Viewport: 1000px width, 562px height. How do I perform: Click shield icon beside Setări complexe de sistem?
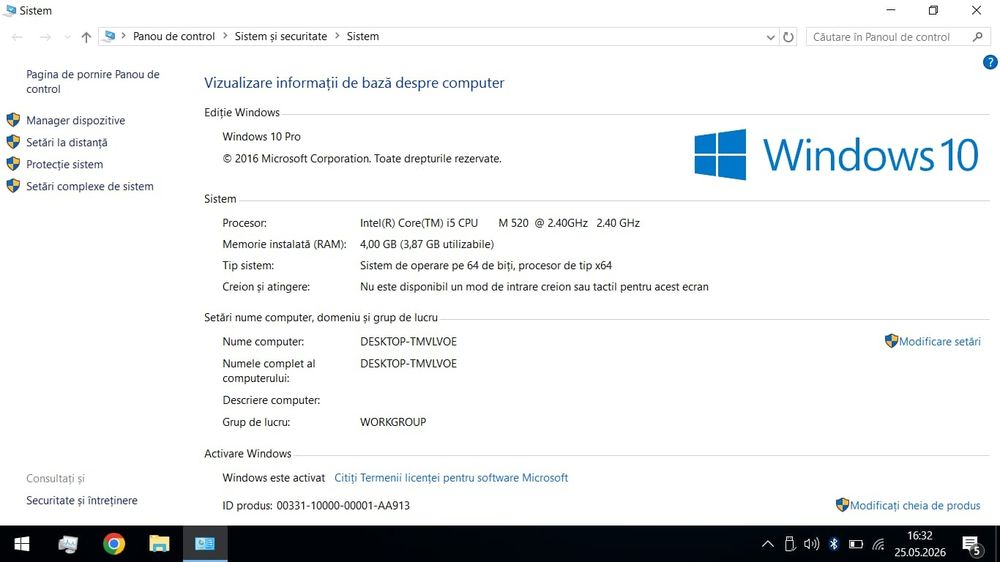[x=13, y=186]
